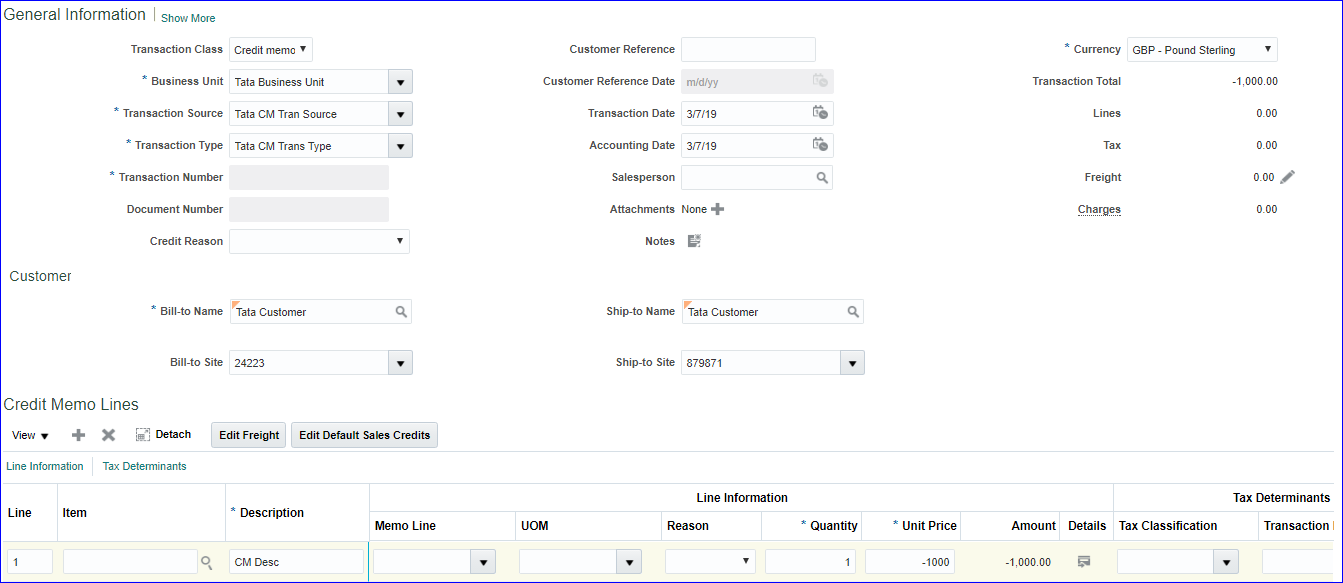Click the Item search icon in line 1
Screen dimensions: 1343x583
[x=207, y=563]
